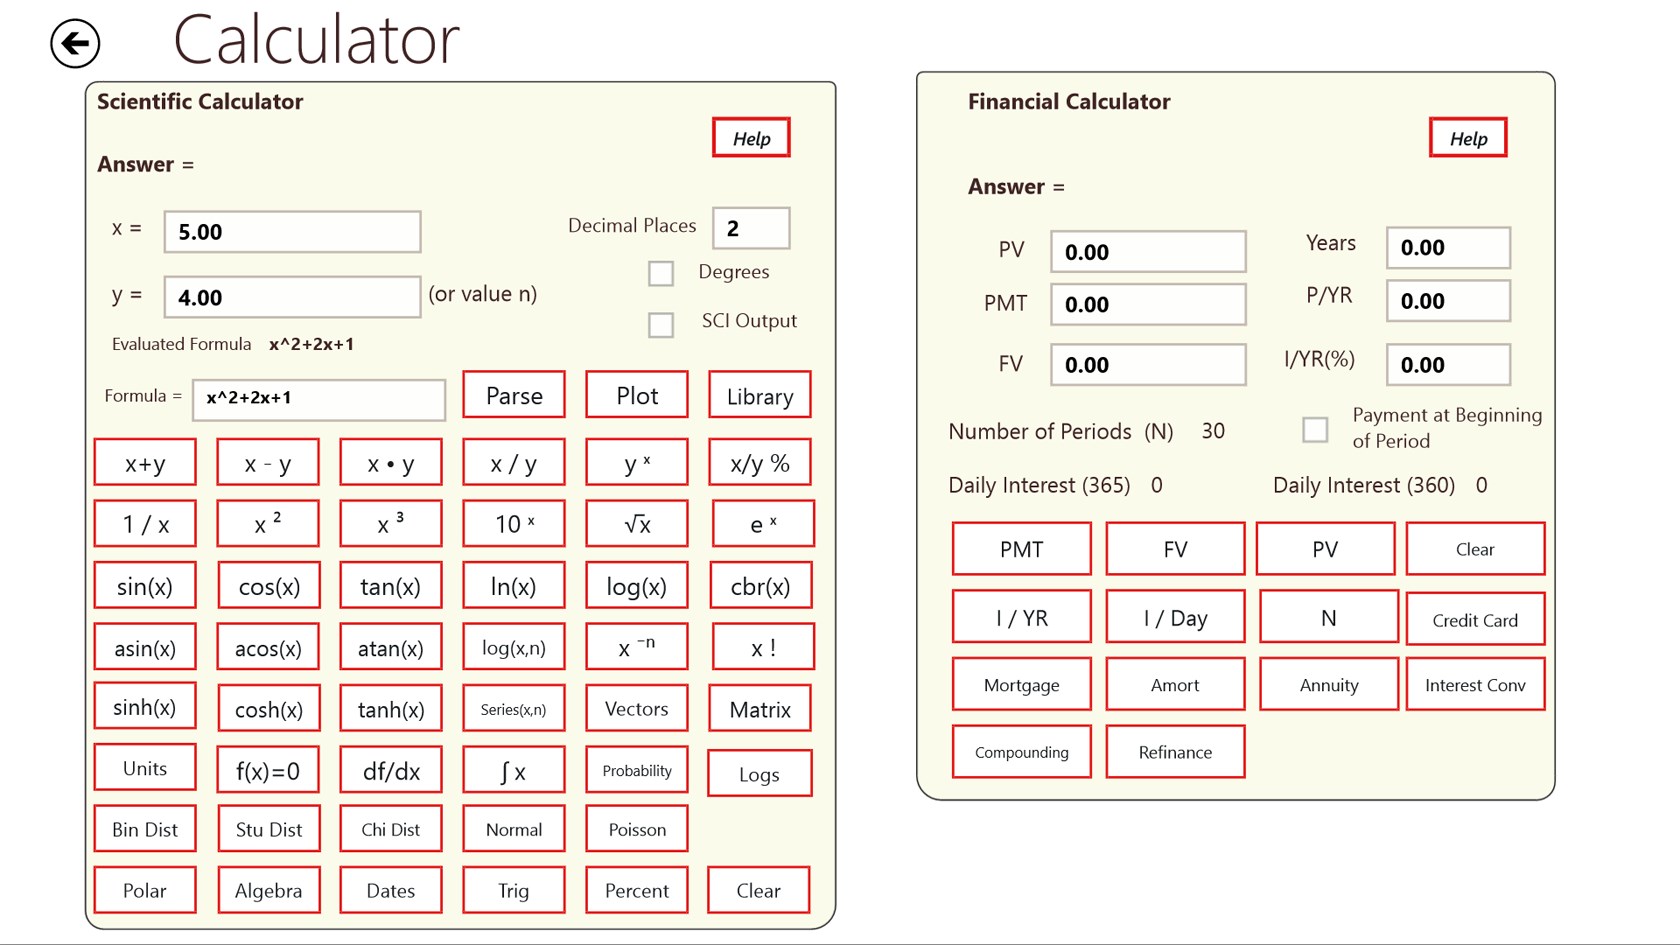Open Help for the Scientific Calculator
This screenshot has width=1680, height=945.
click(x=751, y=138)
